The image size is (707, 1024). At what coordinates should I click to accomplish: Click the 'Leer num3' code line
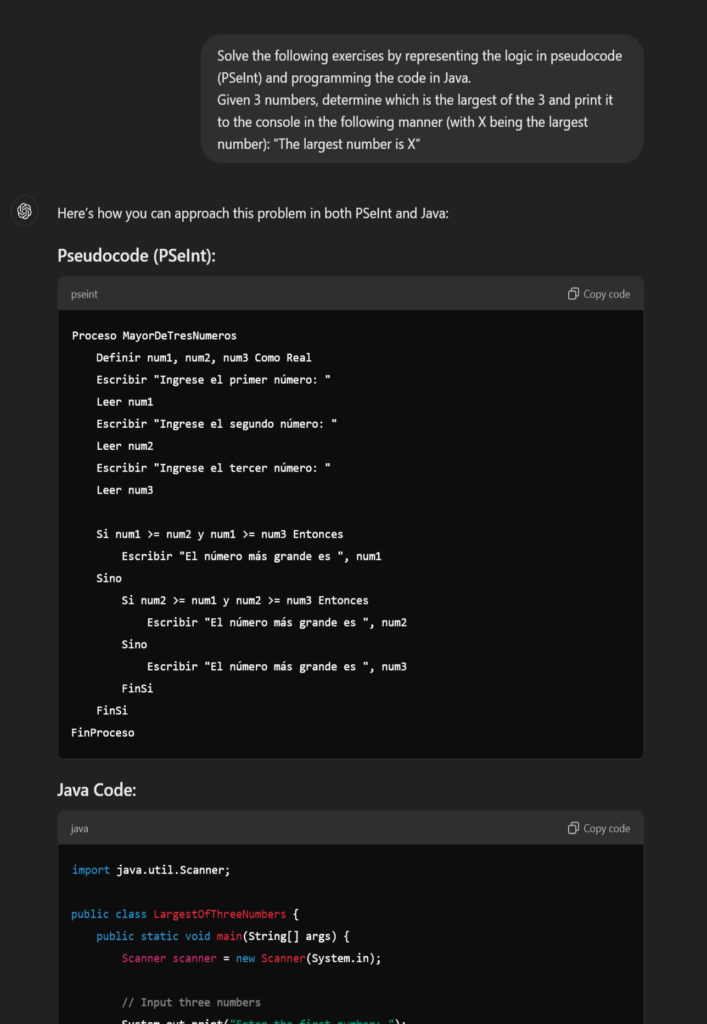coord(125,490)
